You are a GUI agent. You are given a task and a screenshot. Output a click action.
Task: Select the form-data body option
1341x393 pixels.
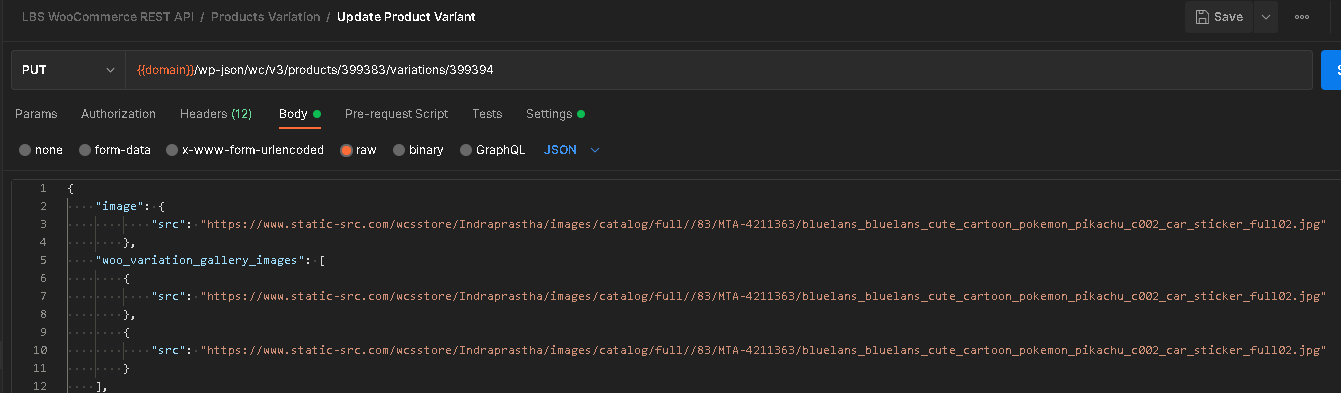click(x=115, y=150)
